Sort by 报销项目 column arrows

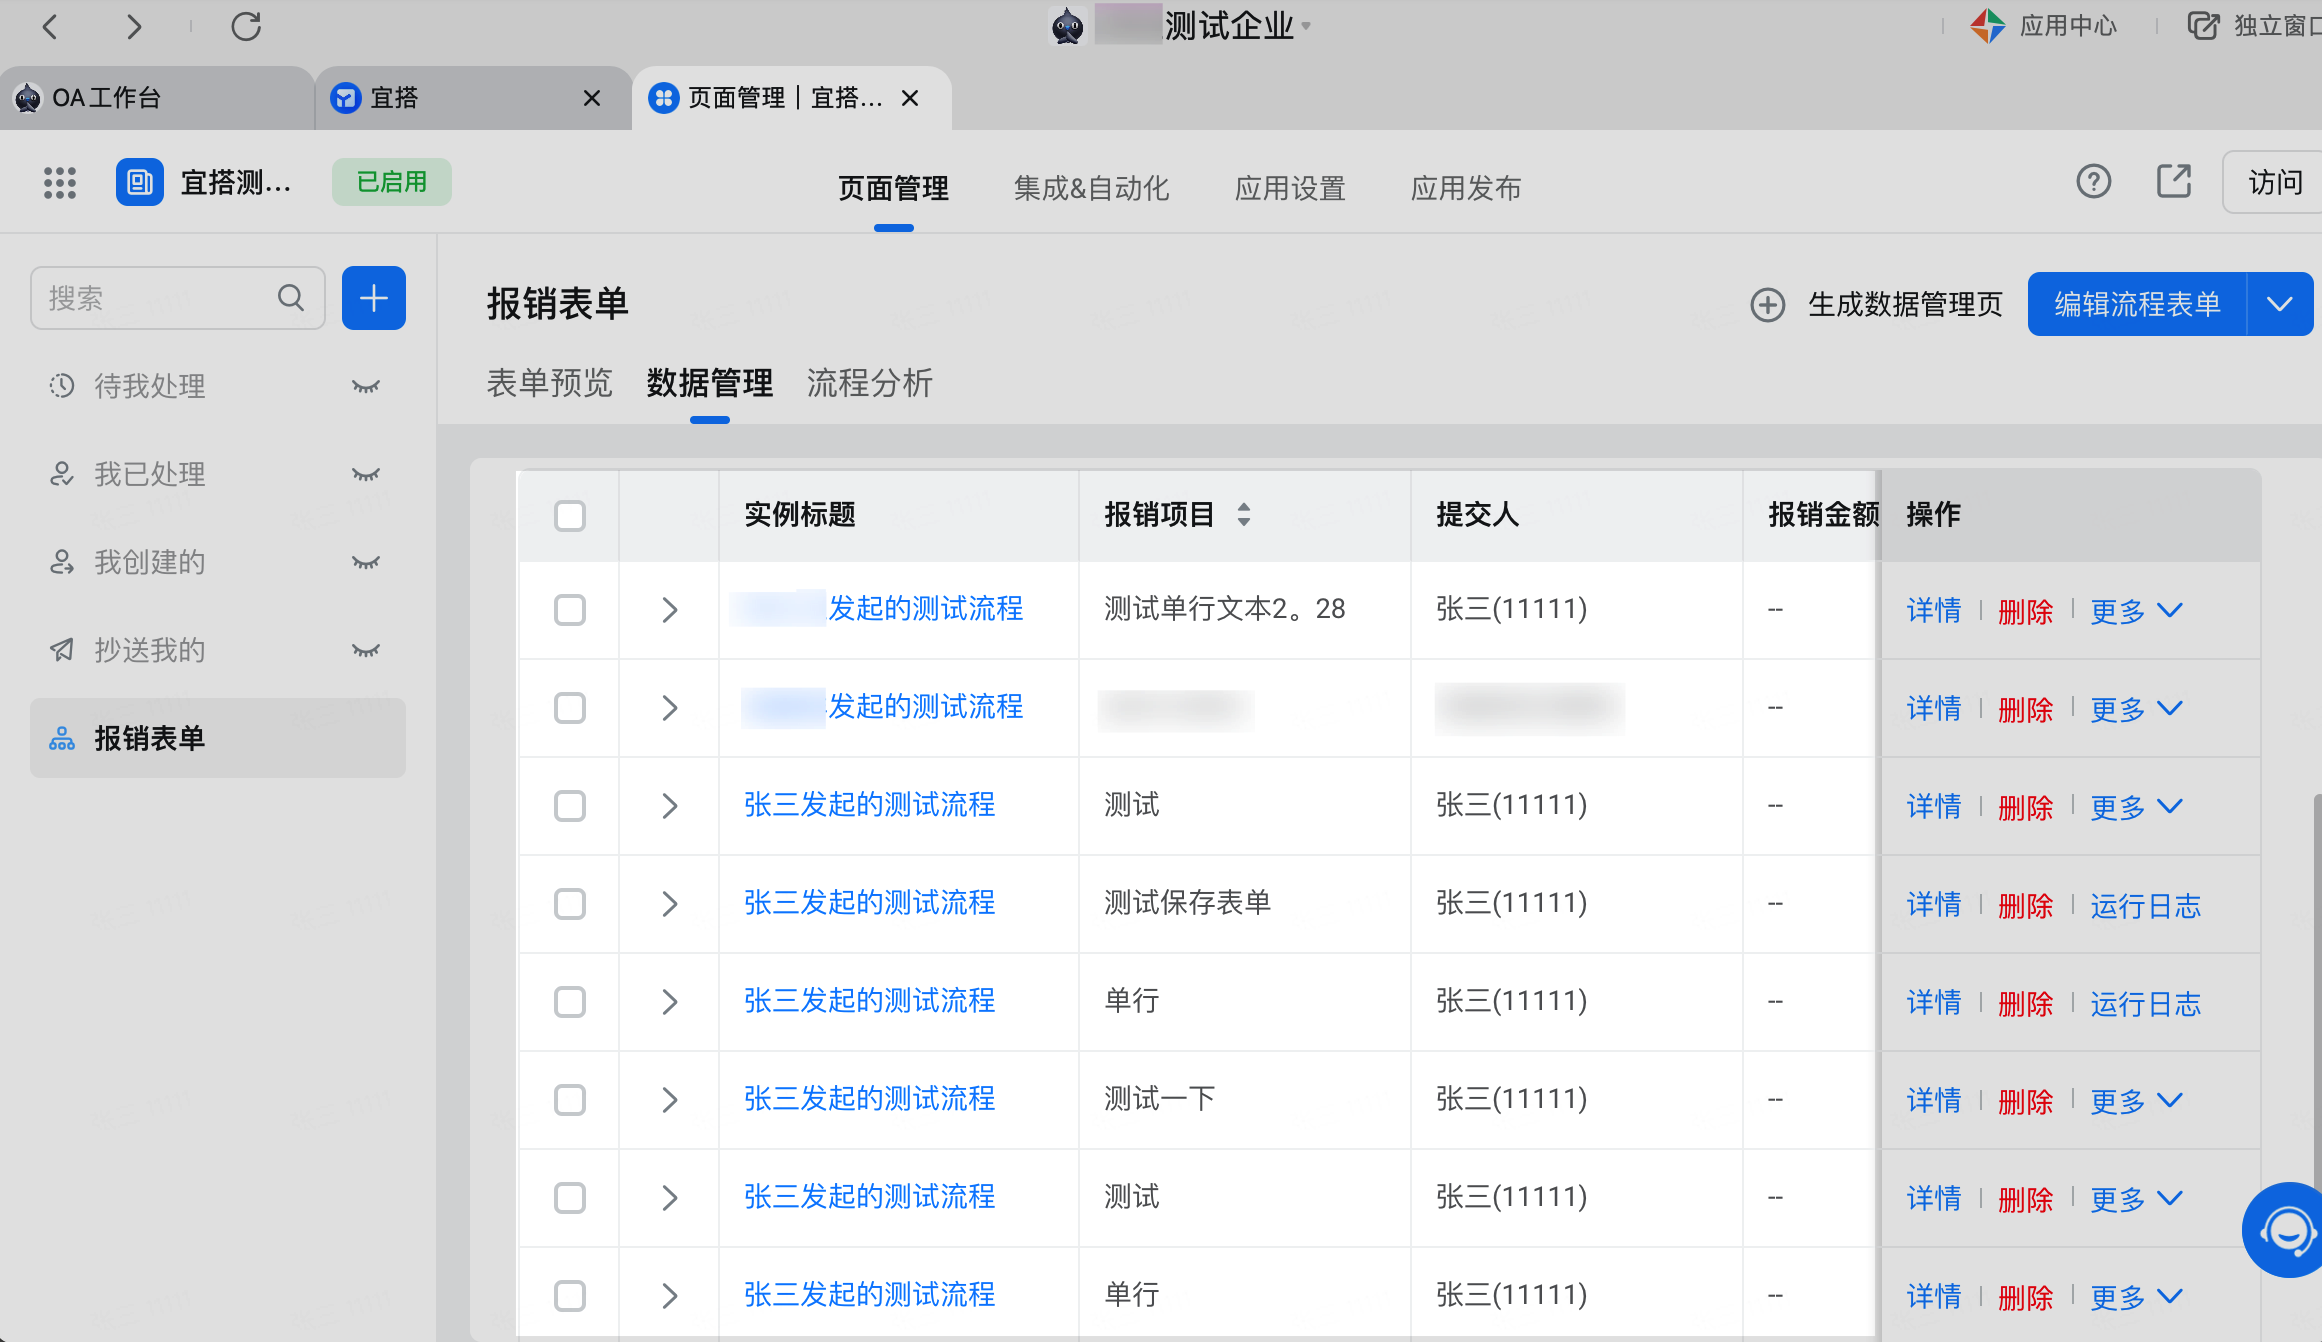tap(1243, 515)
